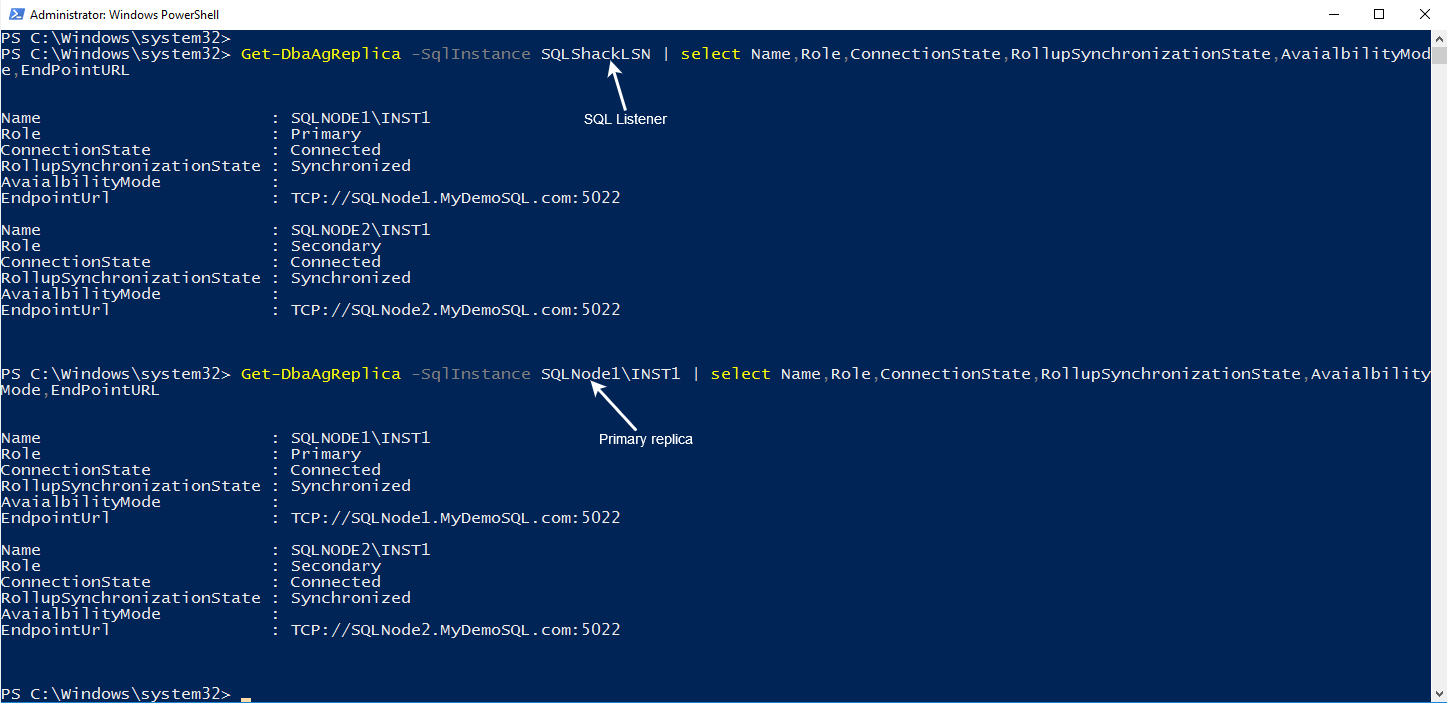Image resolution: width=1448 pixels, height=704 pixels.
Task: Close the Windows PowerShell window
Action: pyautogui.click(x=1424, y=15)
